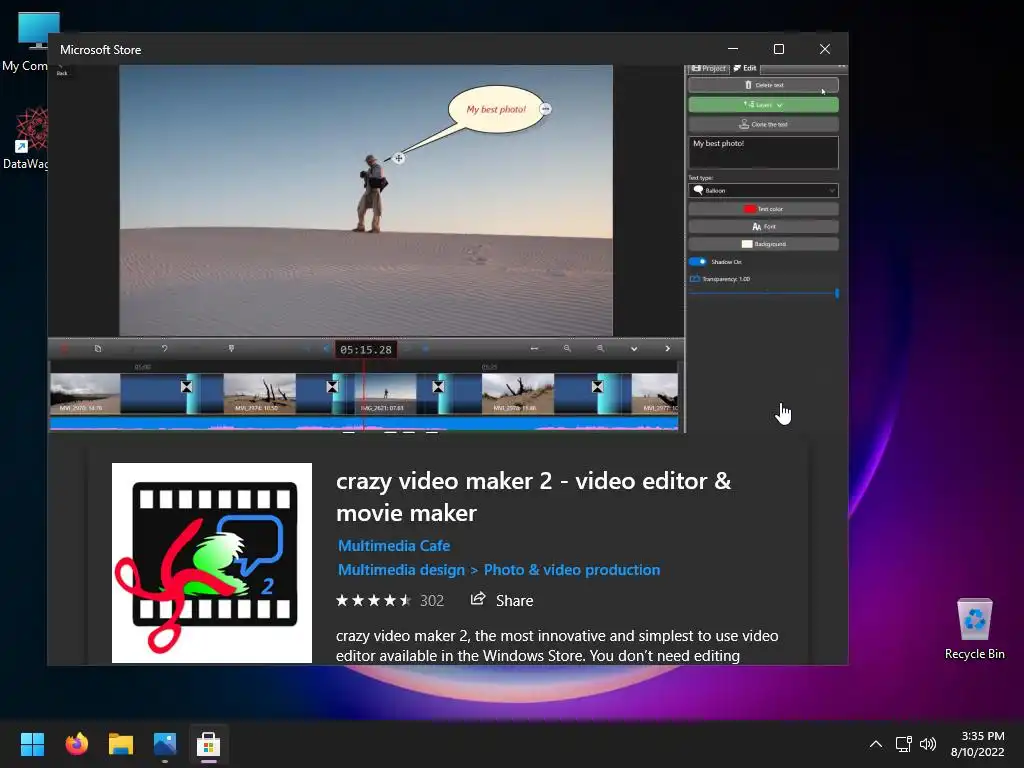Maximize the Microsoft Store window
The image size is (1024, 768).
point(778,49)
